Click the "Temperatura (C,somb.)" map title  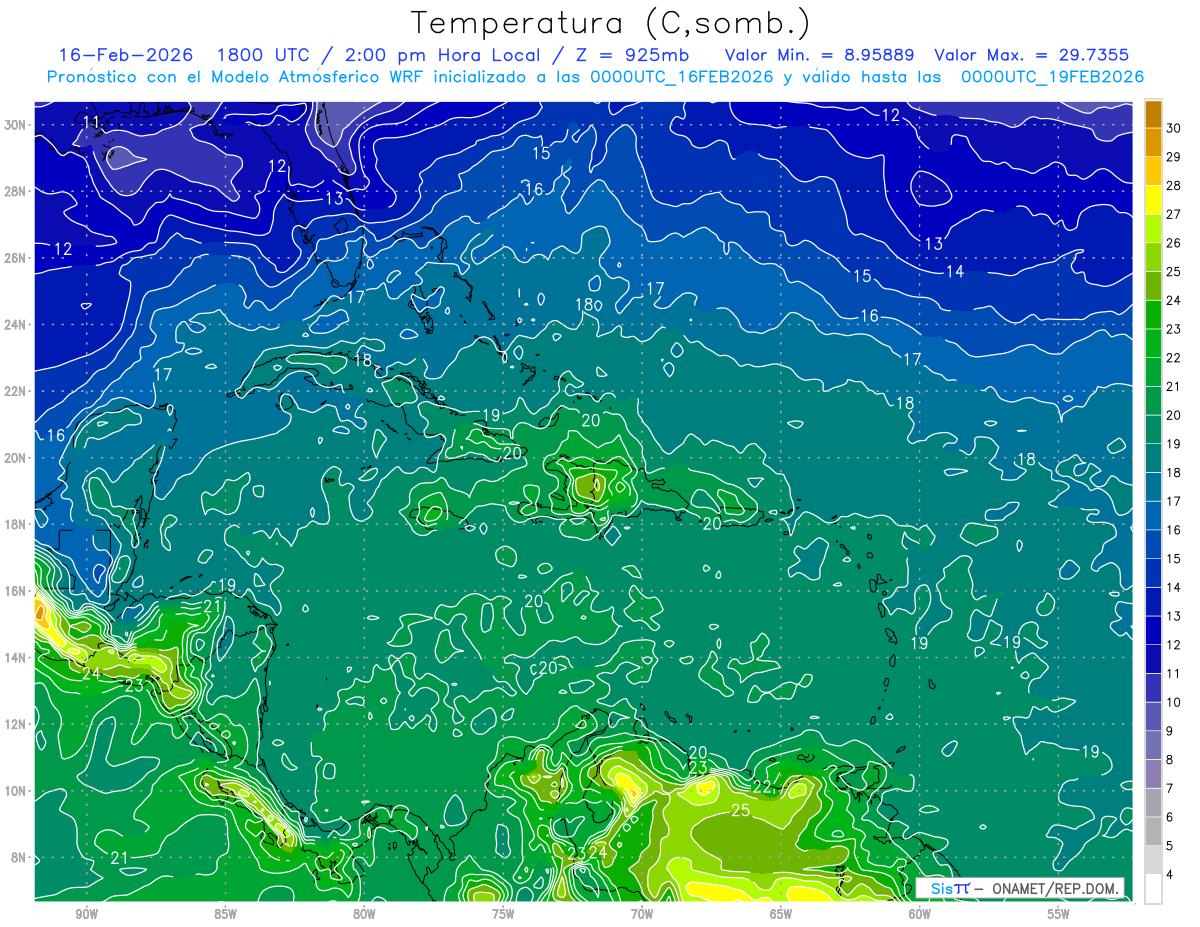tap(611, 23)
